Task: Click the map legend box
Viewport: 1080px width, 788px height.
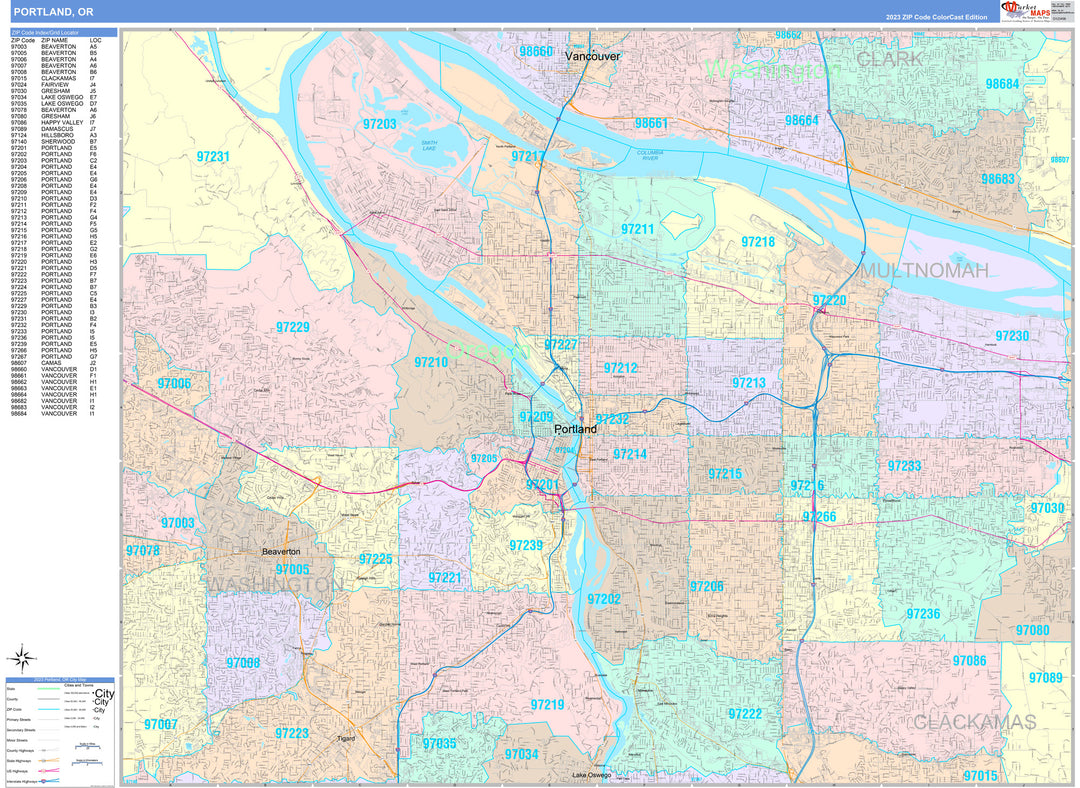Action: [60, 729]
